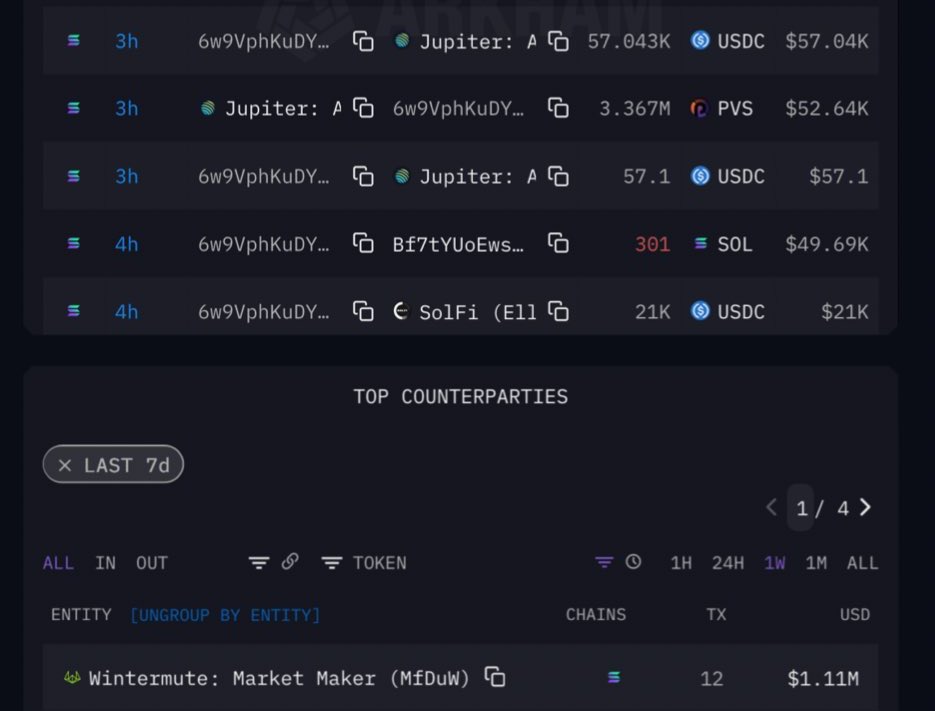
Task: Copy the Wintermute Market Maker address
Action: pyautogui.click(x=495, y=677)
